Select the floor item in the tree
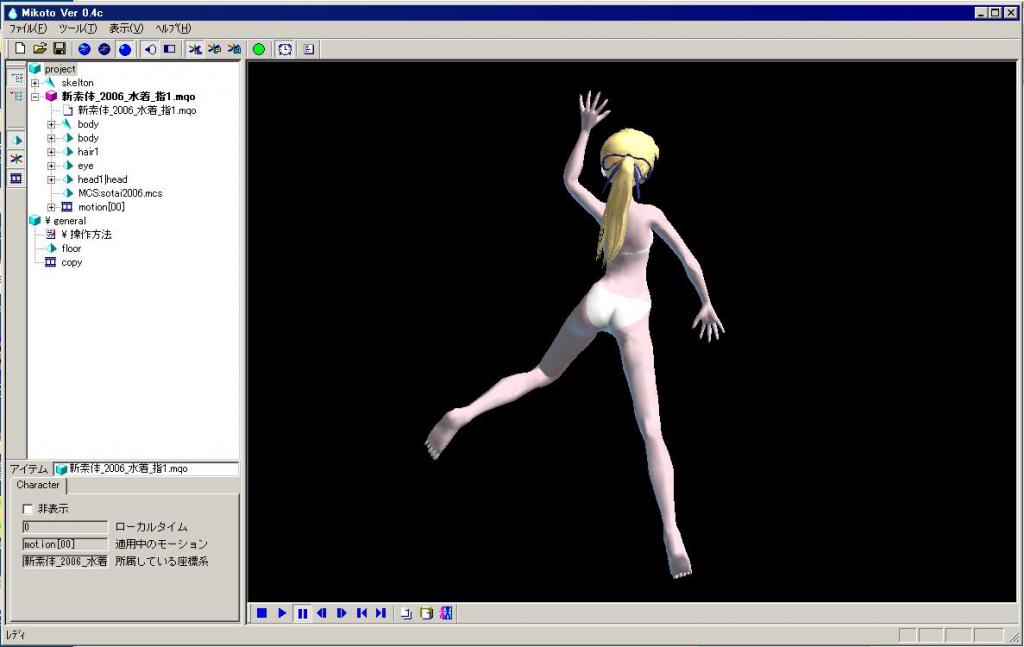 coord(71,248)
